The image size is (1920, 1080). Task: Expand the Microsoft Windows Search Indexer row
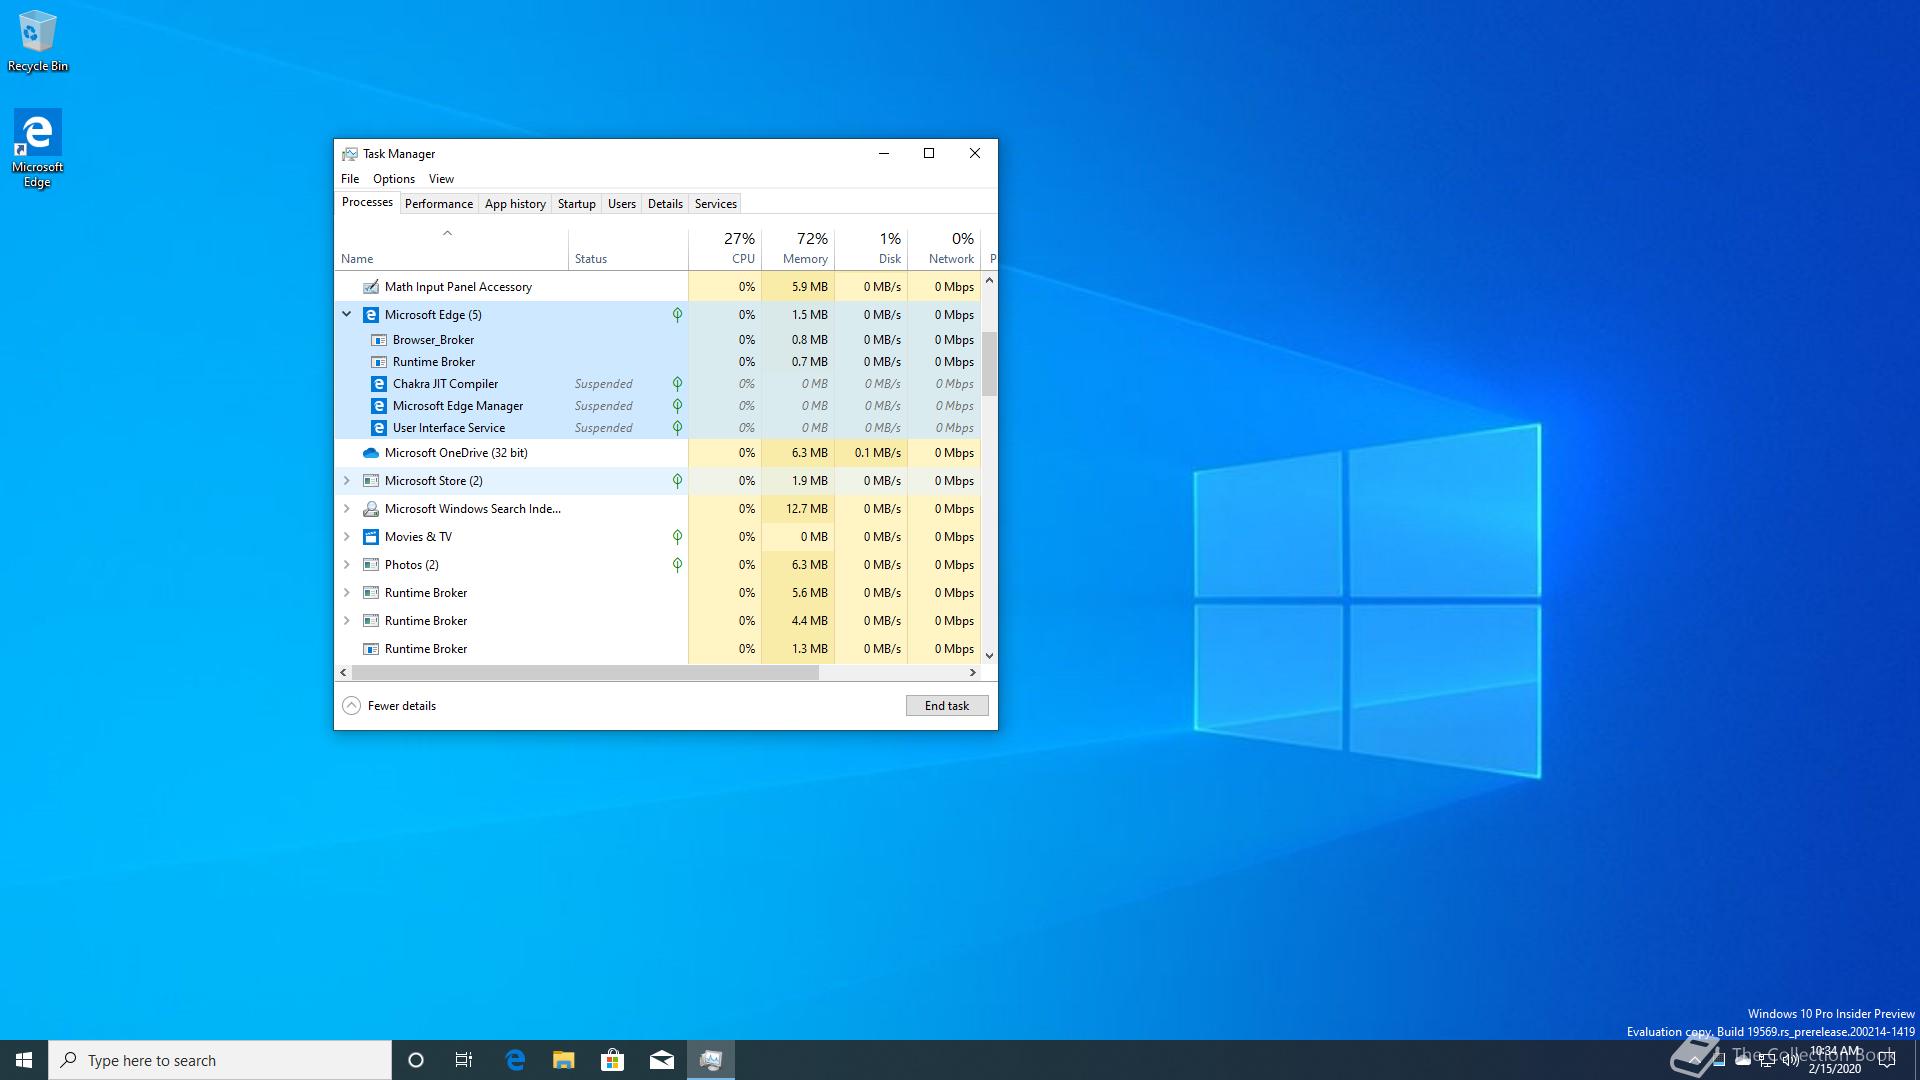[x=347, y=509]
